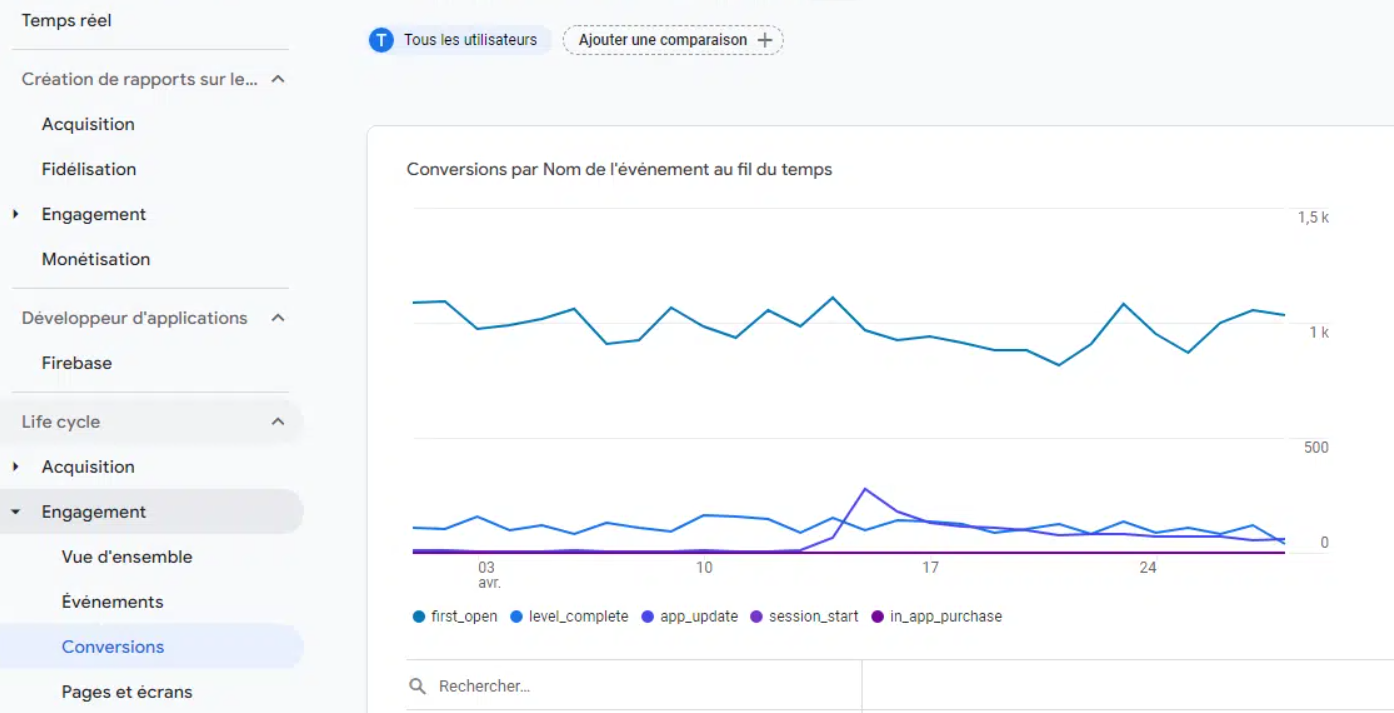
Task: Collapse the Création de rapports section
Action: coord(278,79)
